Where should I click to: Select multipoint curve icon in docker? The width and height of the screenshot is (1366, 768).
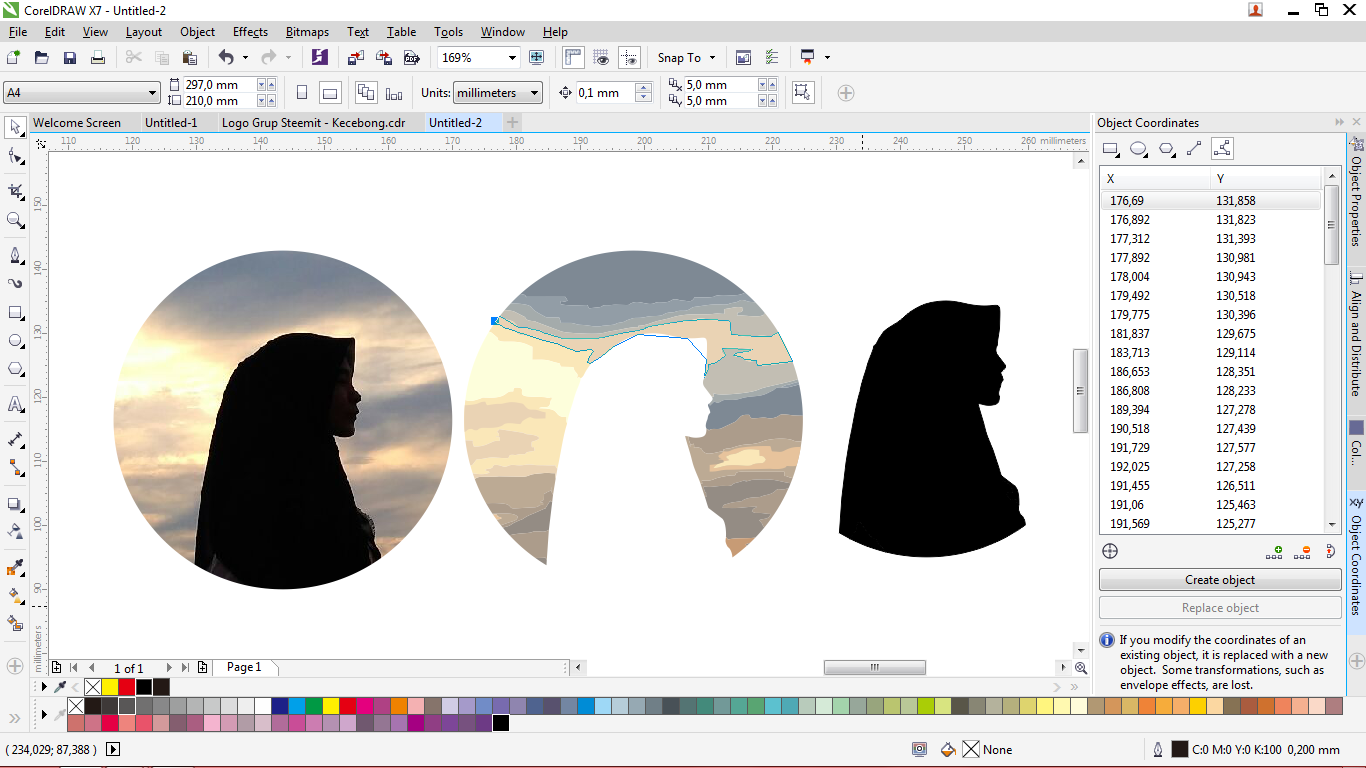tap(1222, 149)
